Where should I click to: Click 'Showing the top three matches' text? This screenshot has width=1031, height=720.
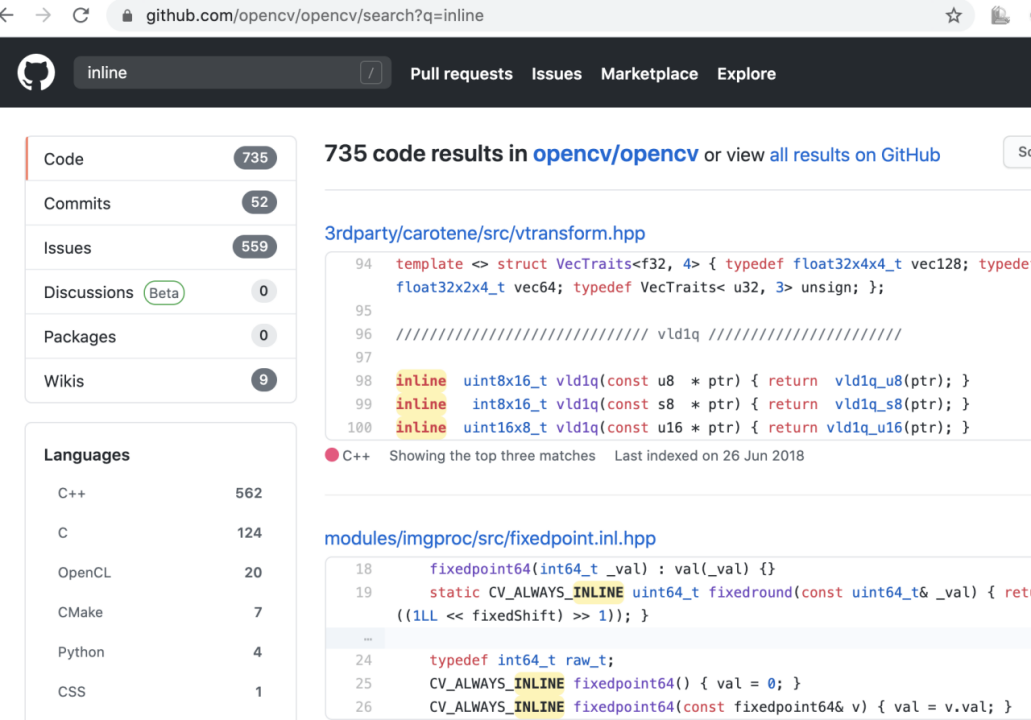(x=492, y=456)
